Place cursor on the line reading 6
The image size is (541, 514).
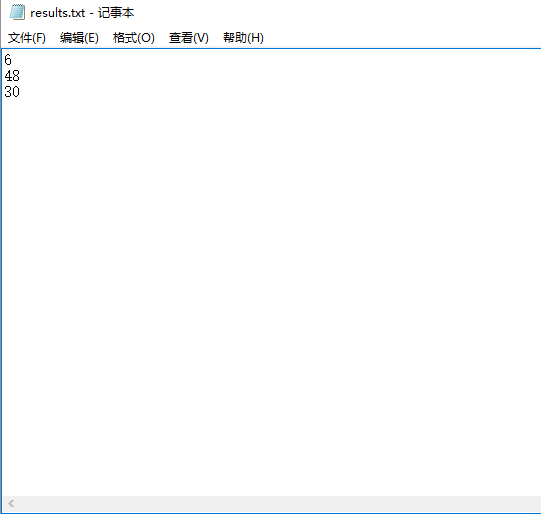coord(8,60)
